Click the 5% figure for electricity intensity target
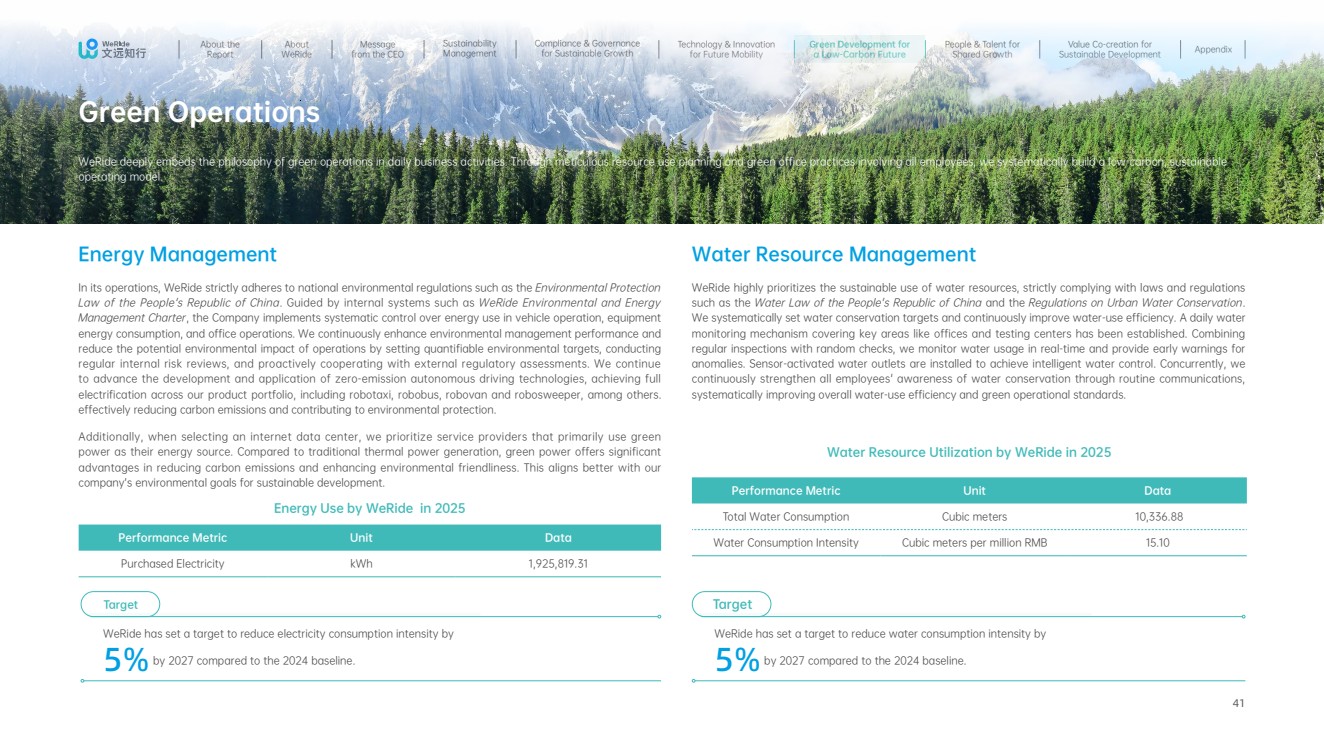1324x747 pixels. tap(126, 660)
